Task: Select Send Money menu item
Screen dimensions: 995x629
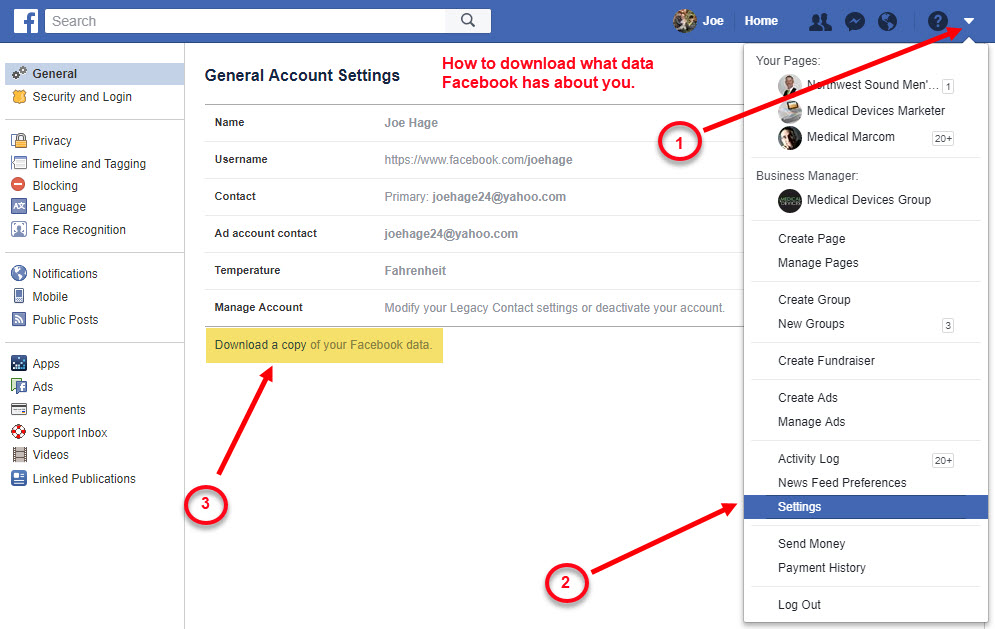Action: (812, 543)
